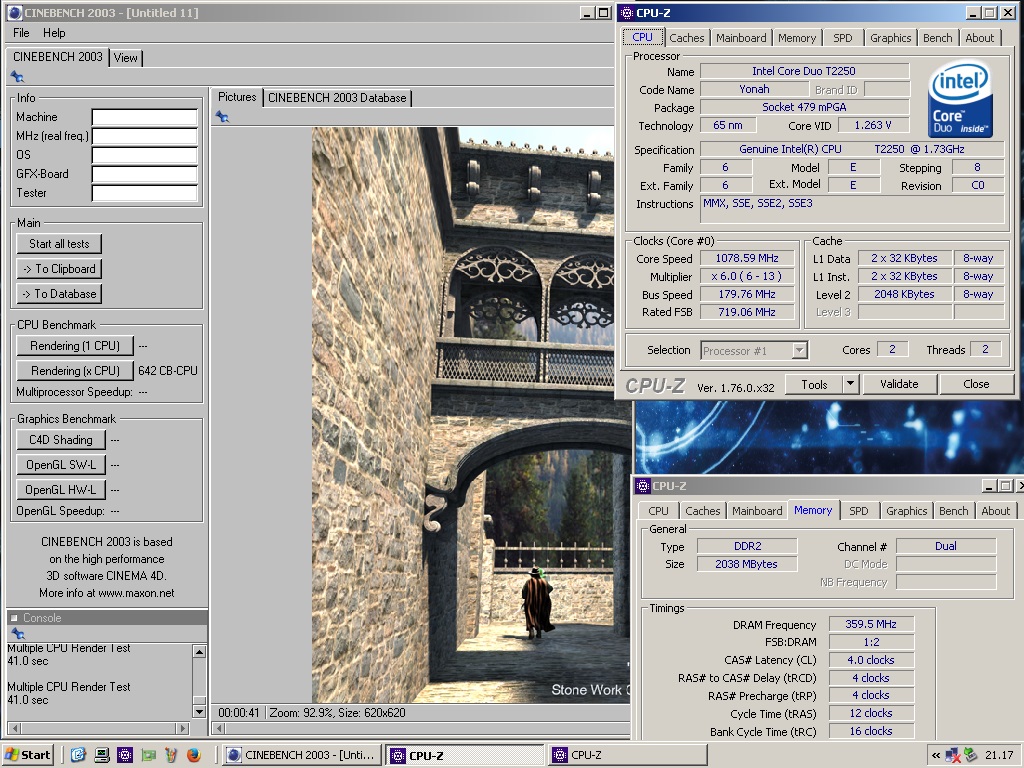The image size is (1024, 768).
Task: Open Bench tab in upper CPU-Z window
Action: coord(937,38)
